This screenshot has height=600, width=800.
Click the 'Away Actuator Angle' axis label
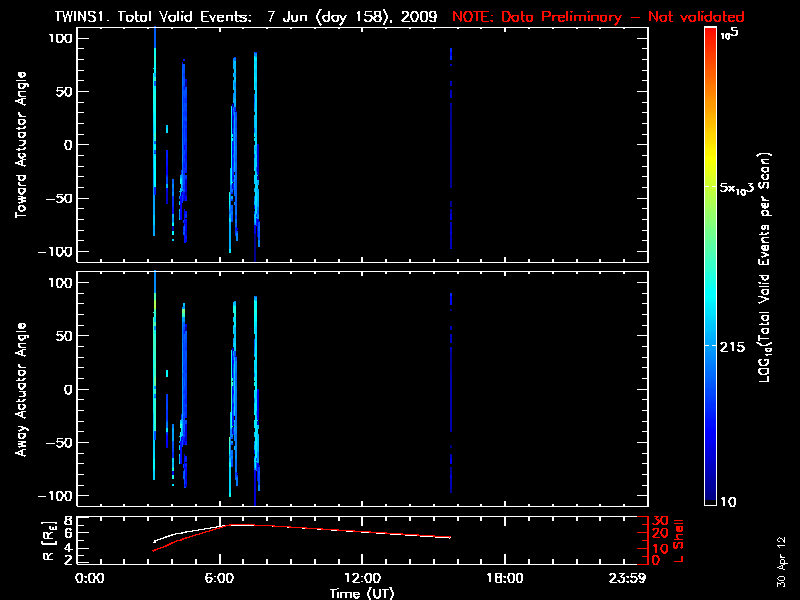coord(20,390)
